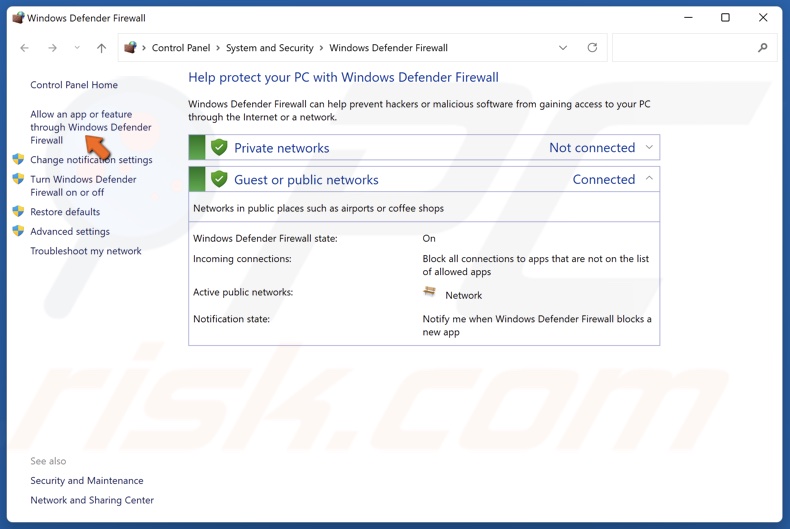The height and width of the screenshot is (529, 790).
Task: Collapse the Guest or public networks chevron
Action: pyautogui.click(x=649, y=178)
